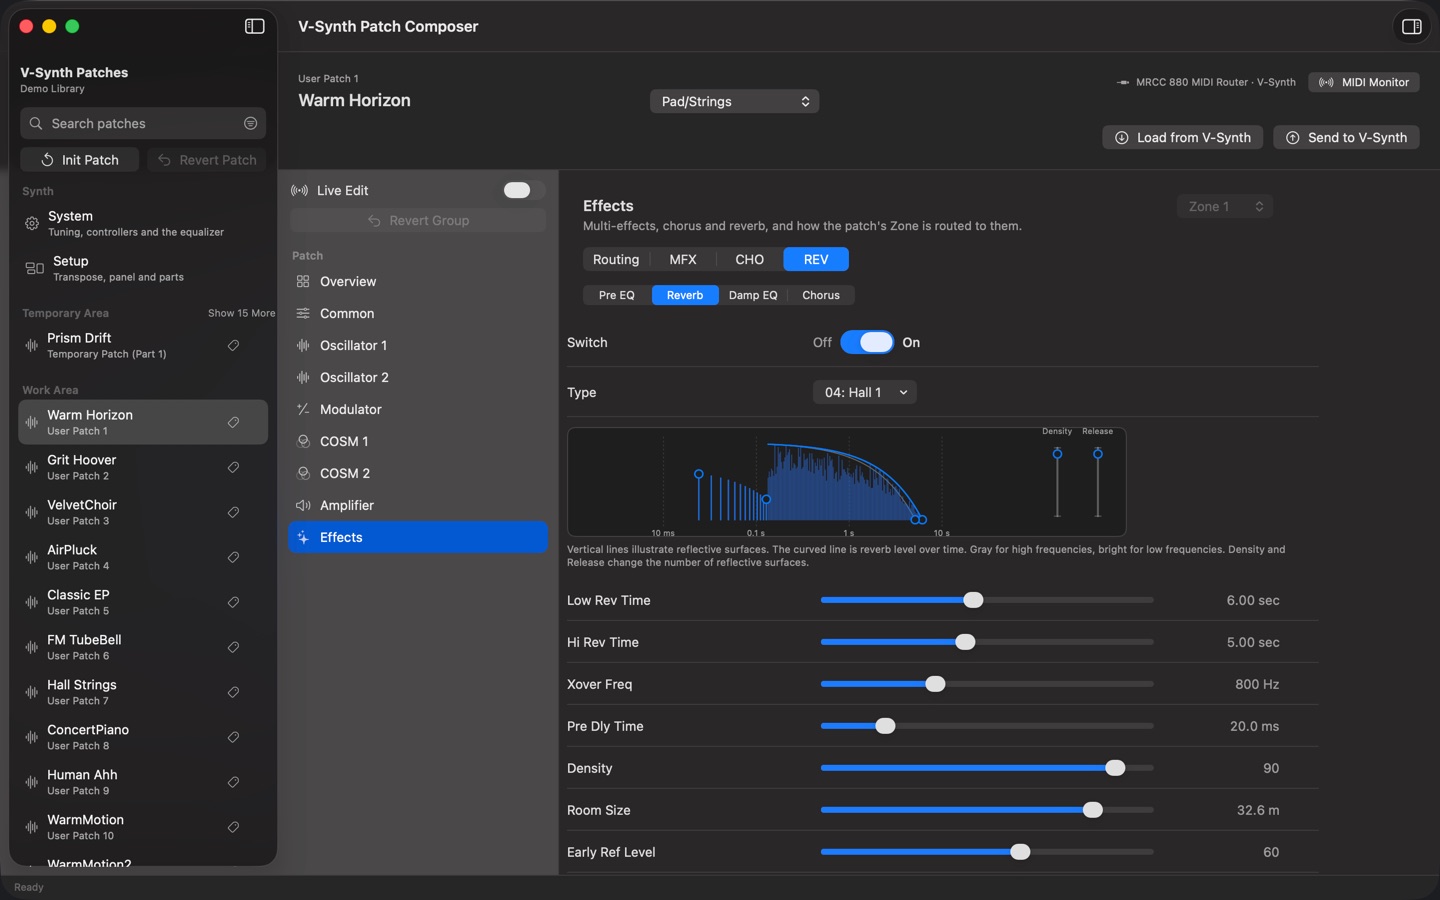Viewport: 1440px width, 900px height.
Task: Enable the Live Edit switch
Action: coord(517,190)
